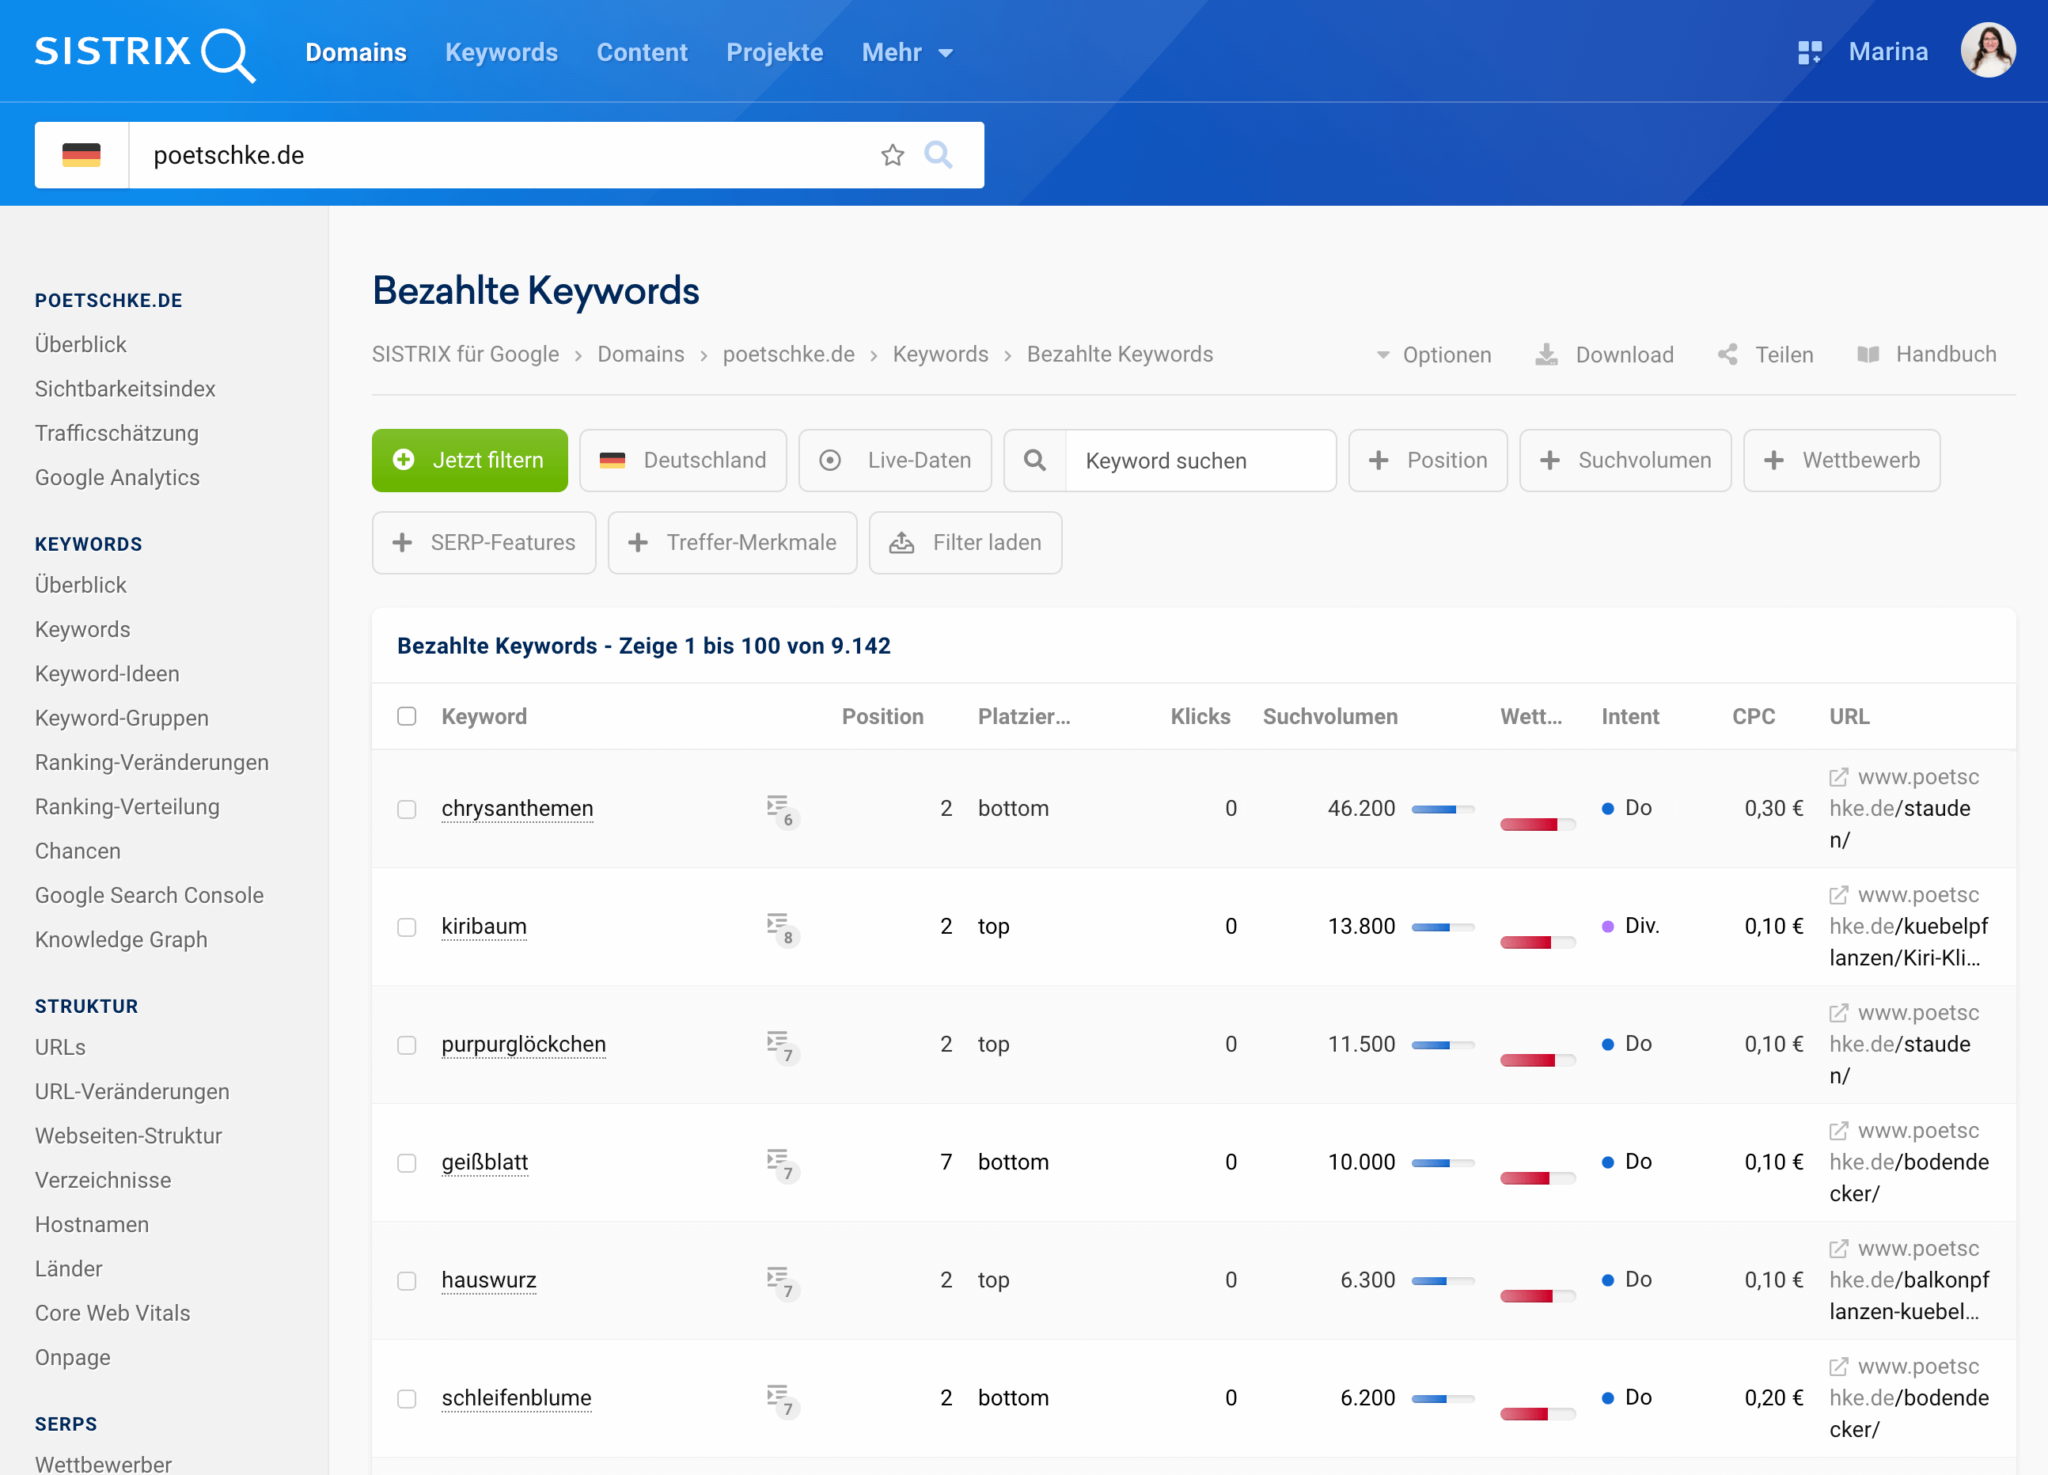2048x1475 pixels.
Task: Click the Suchvolumen bar for chrysanthemen
Action: coord(1440,810)
